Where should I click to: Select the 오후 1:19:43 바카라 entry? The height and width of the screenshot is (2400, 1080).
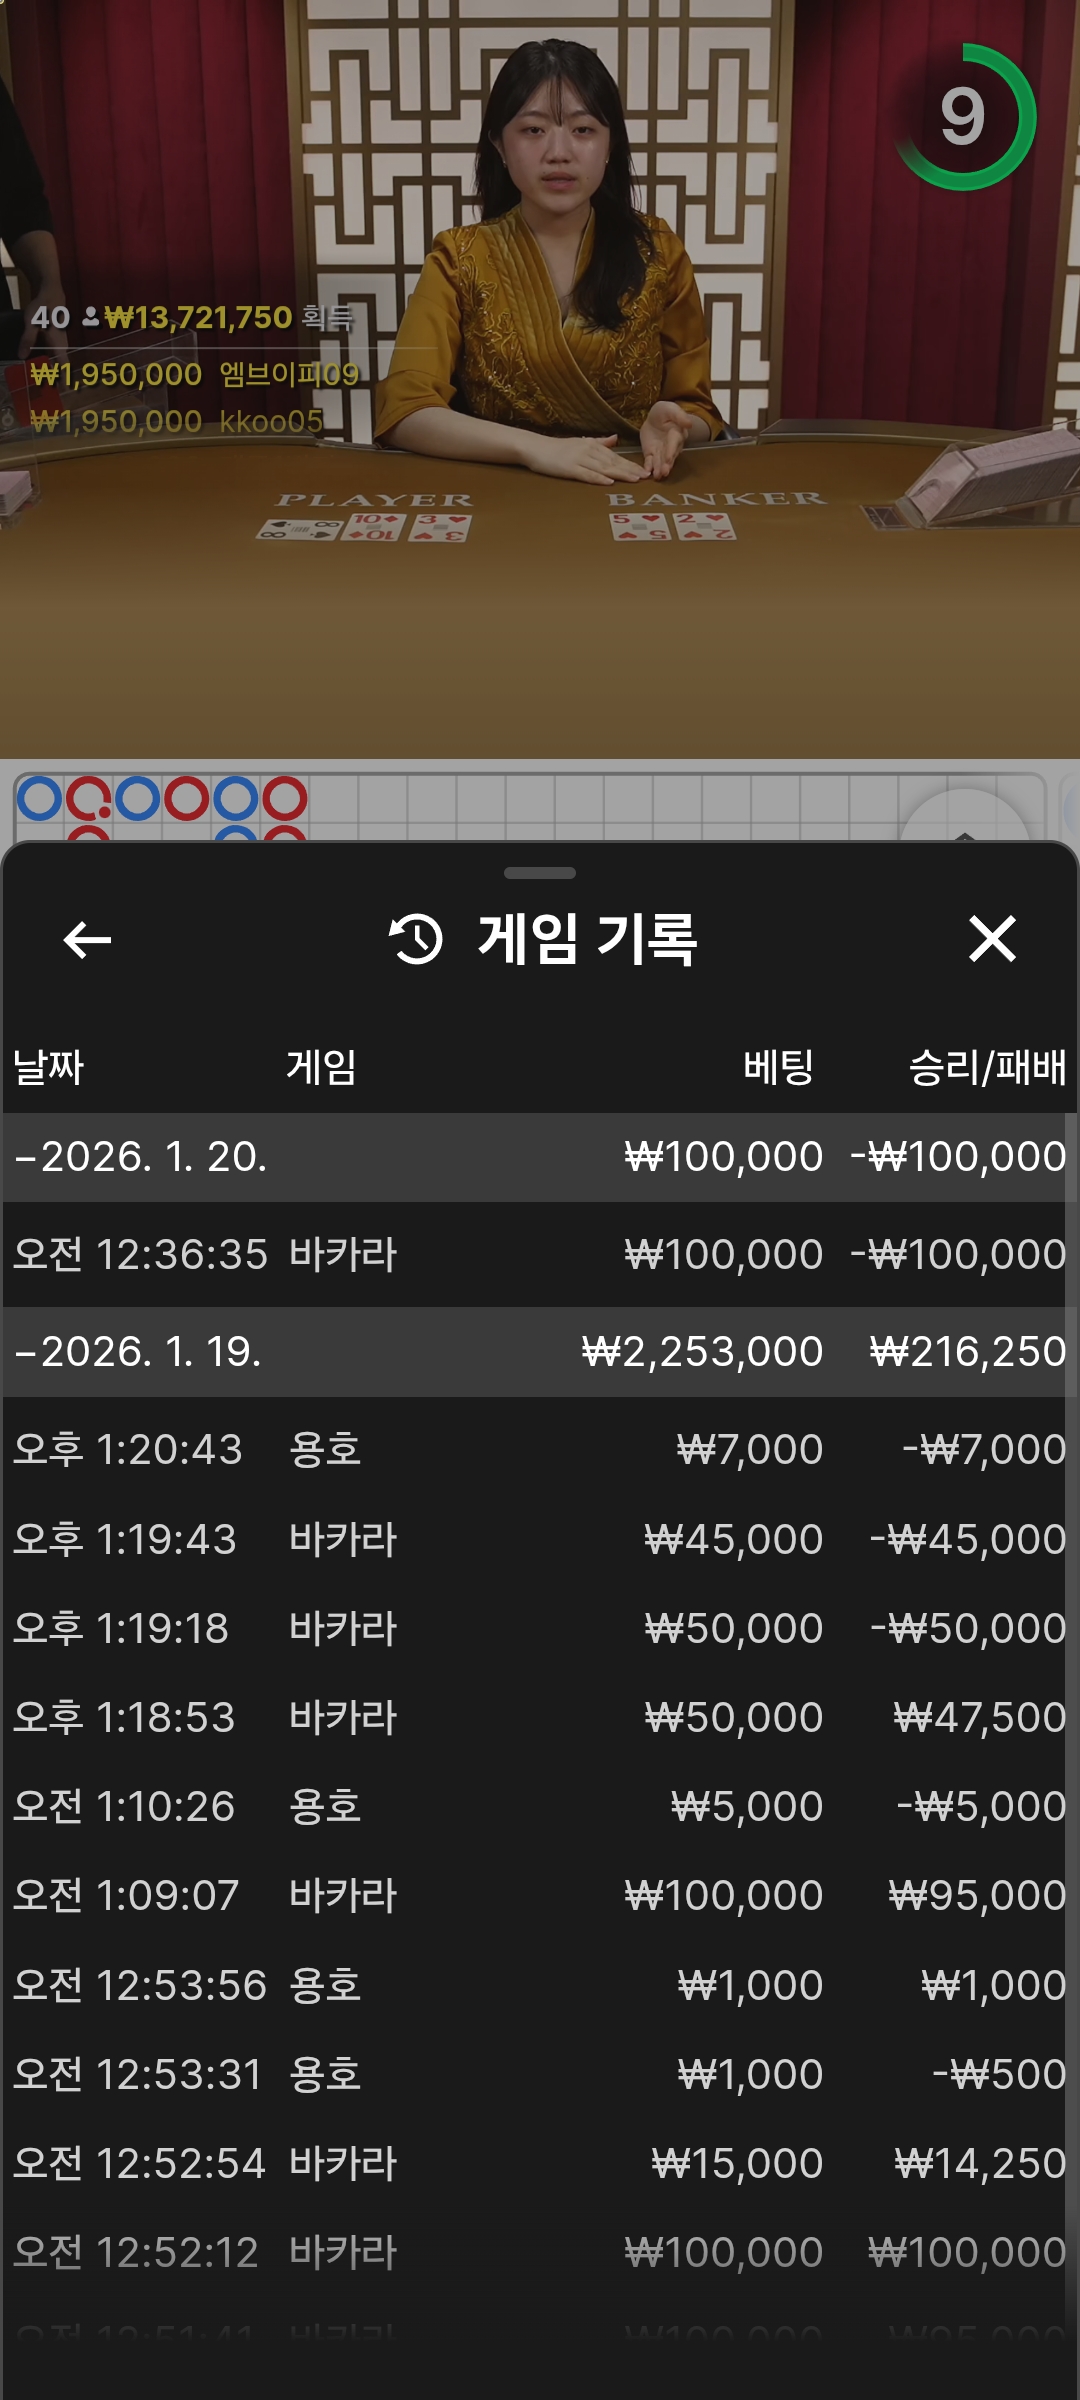pyautogui.click(x=540, y=1539)
